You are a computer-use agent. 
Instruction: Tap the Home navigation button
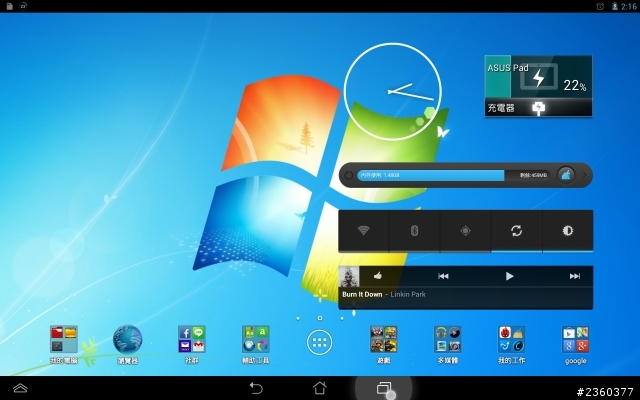(320, 388)
